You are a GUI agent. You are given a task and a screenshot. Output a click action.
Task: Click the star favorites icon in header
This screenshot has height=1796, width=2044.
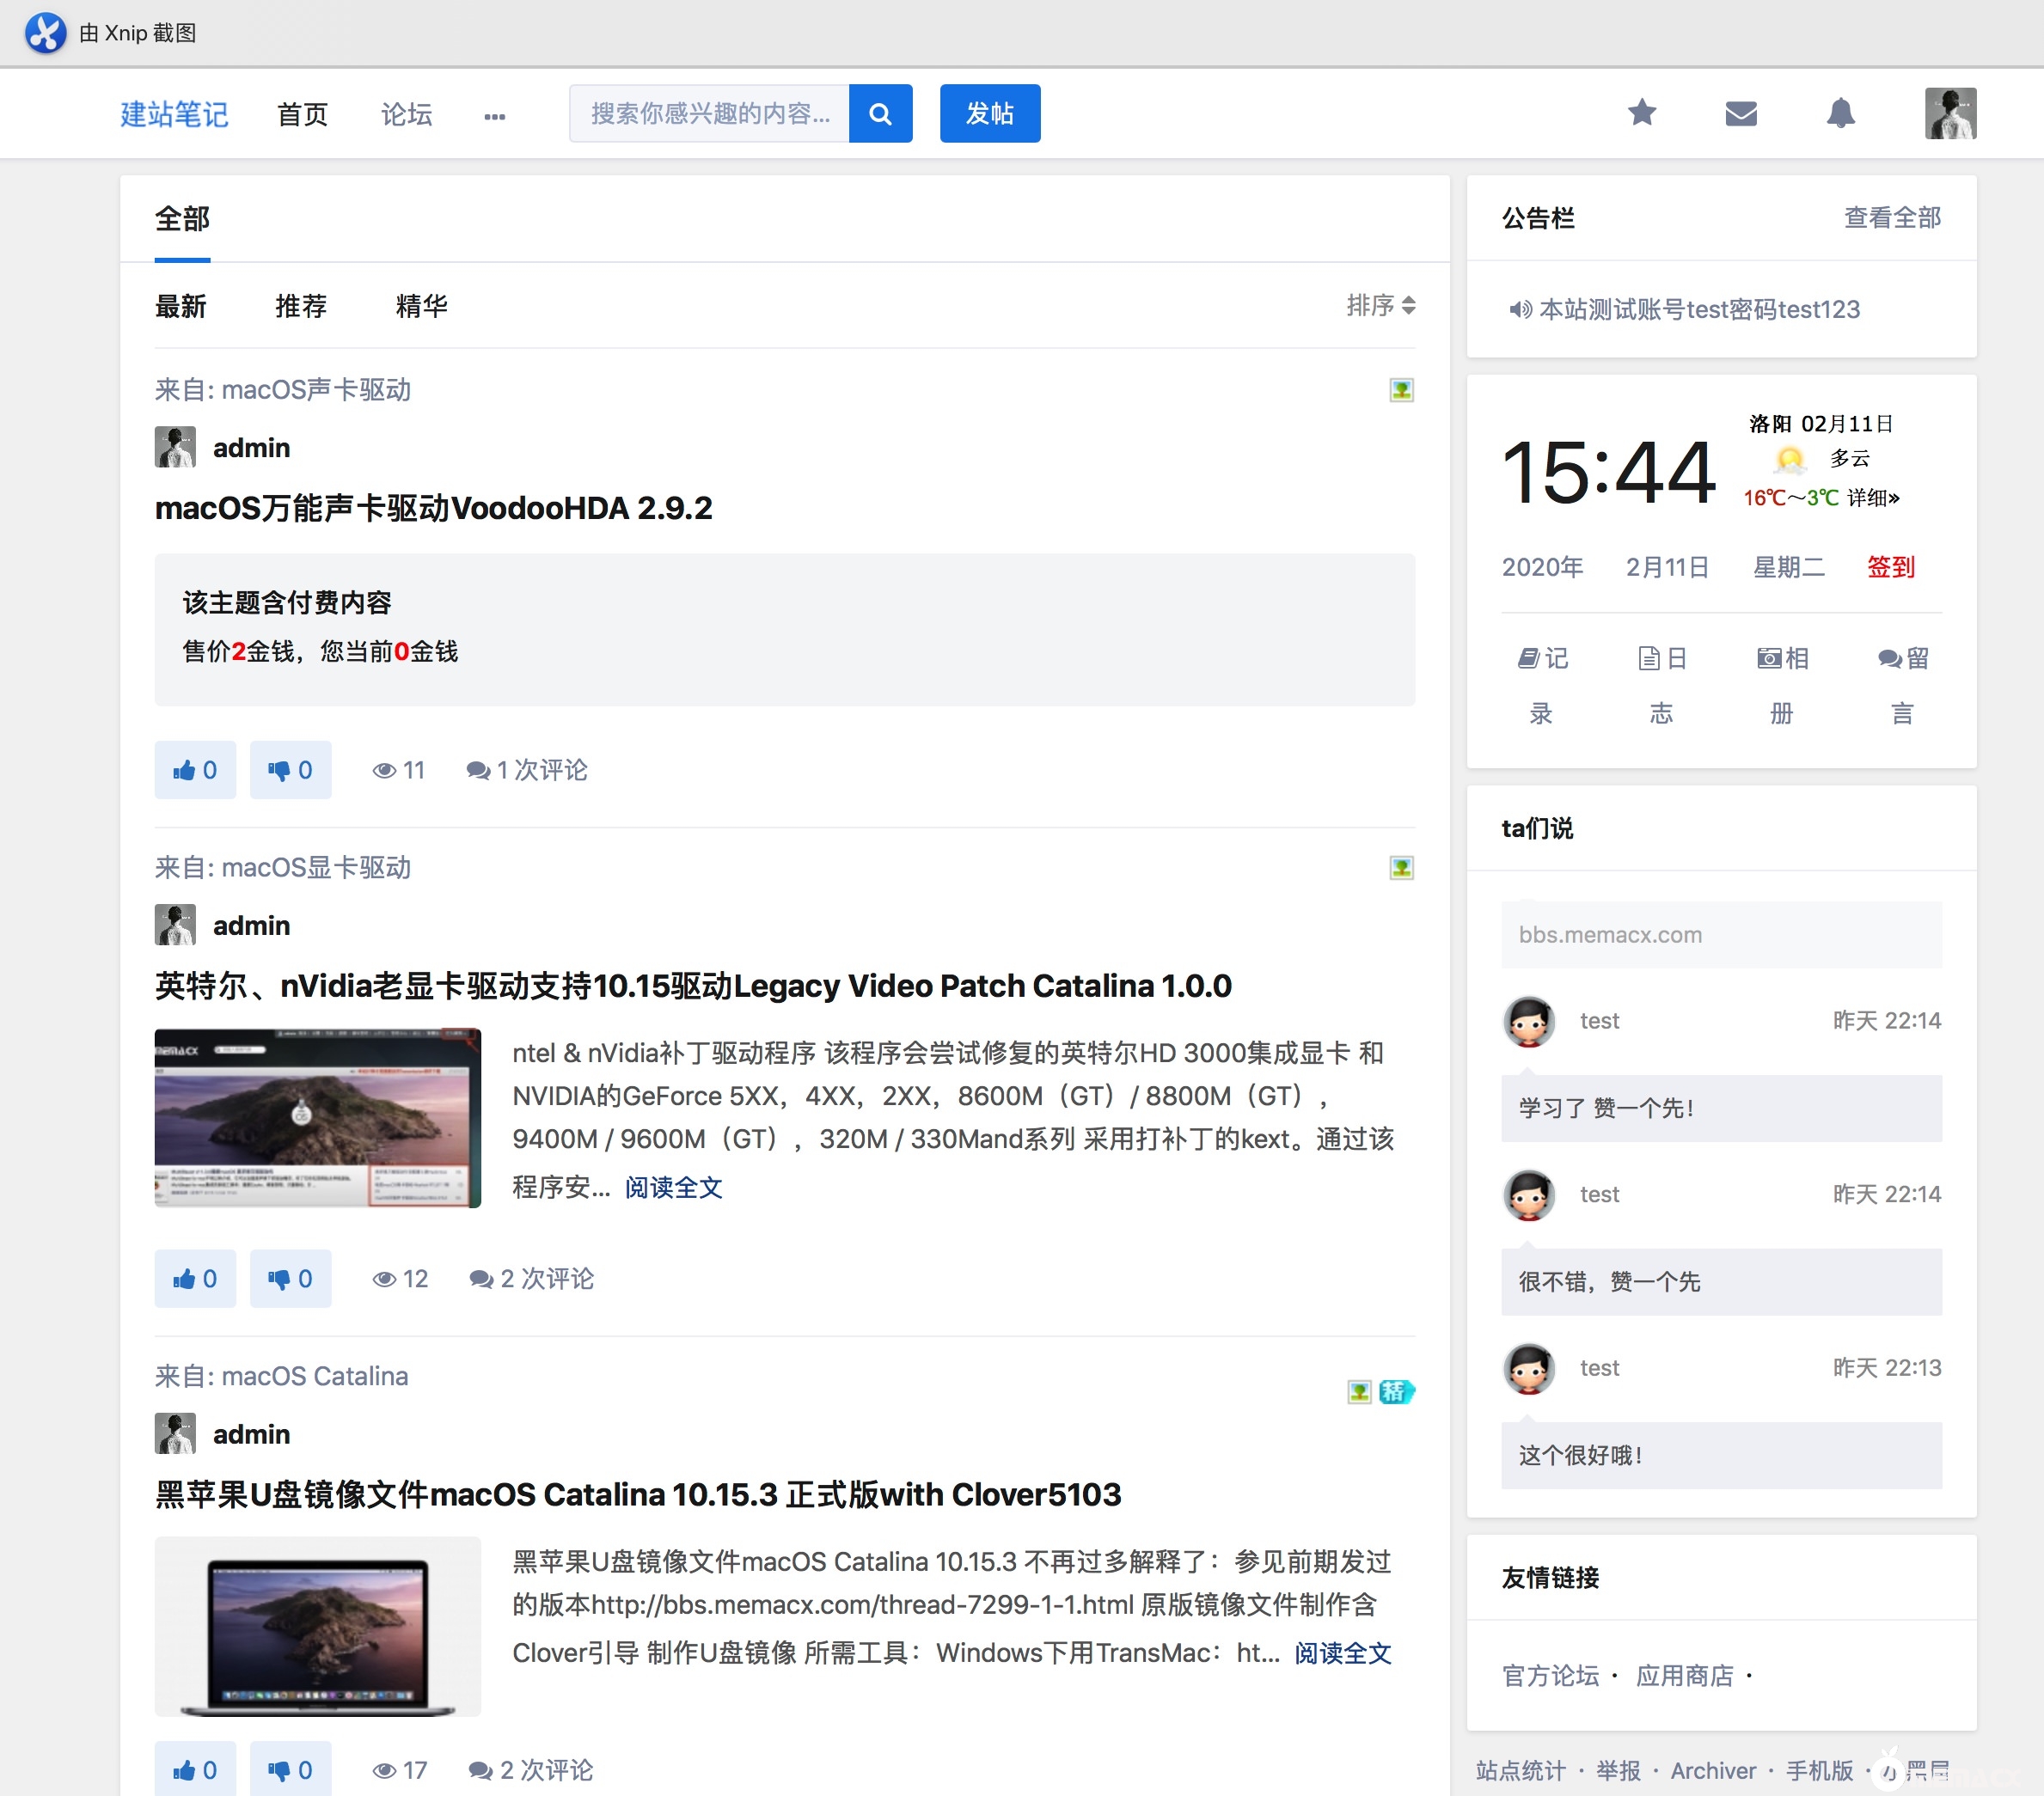coord(1641,113)
